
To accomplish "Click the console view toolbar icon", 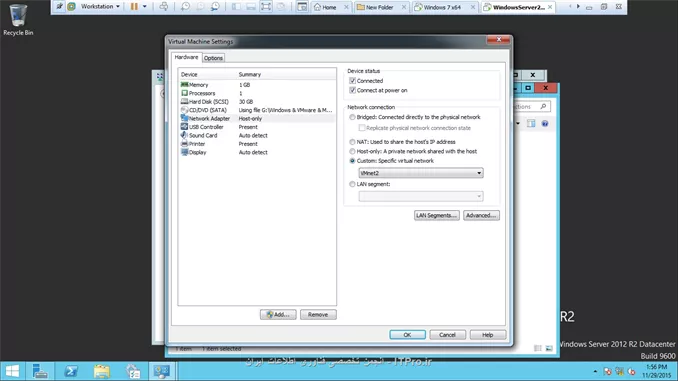I will (302, 6).
